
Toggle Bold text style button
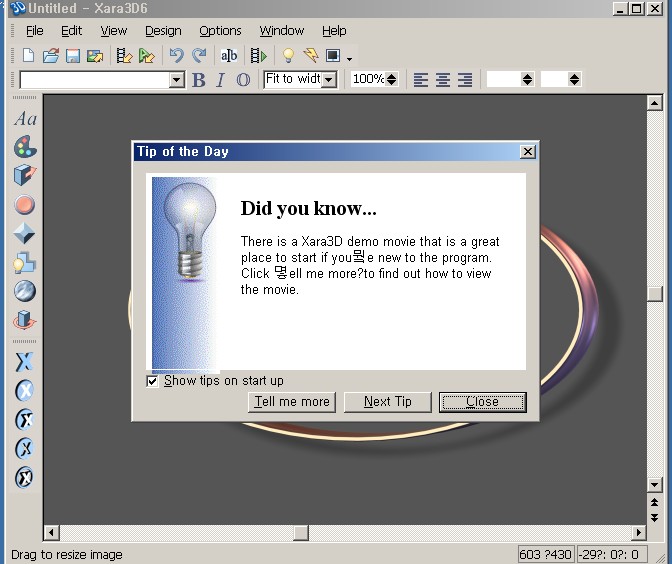[x=198, y=80]
